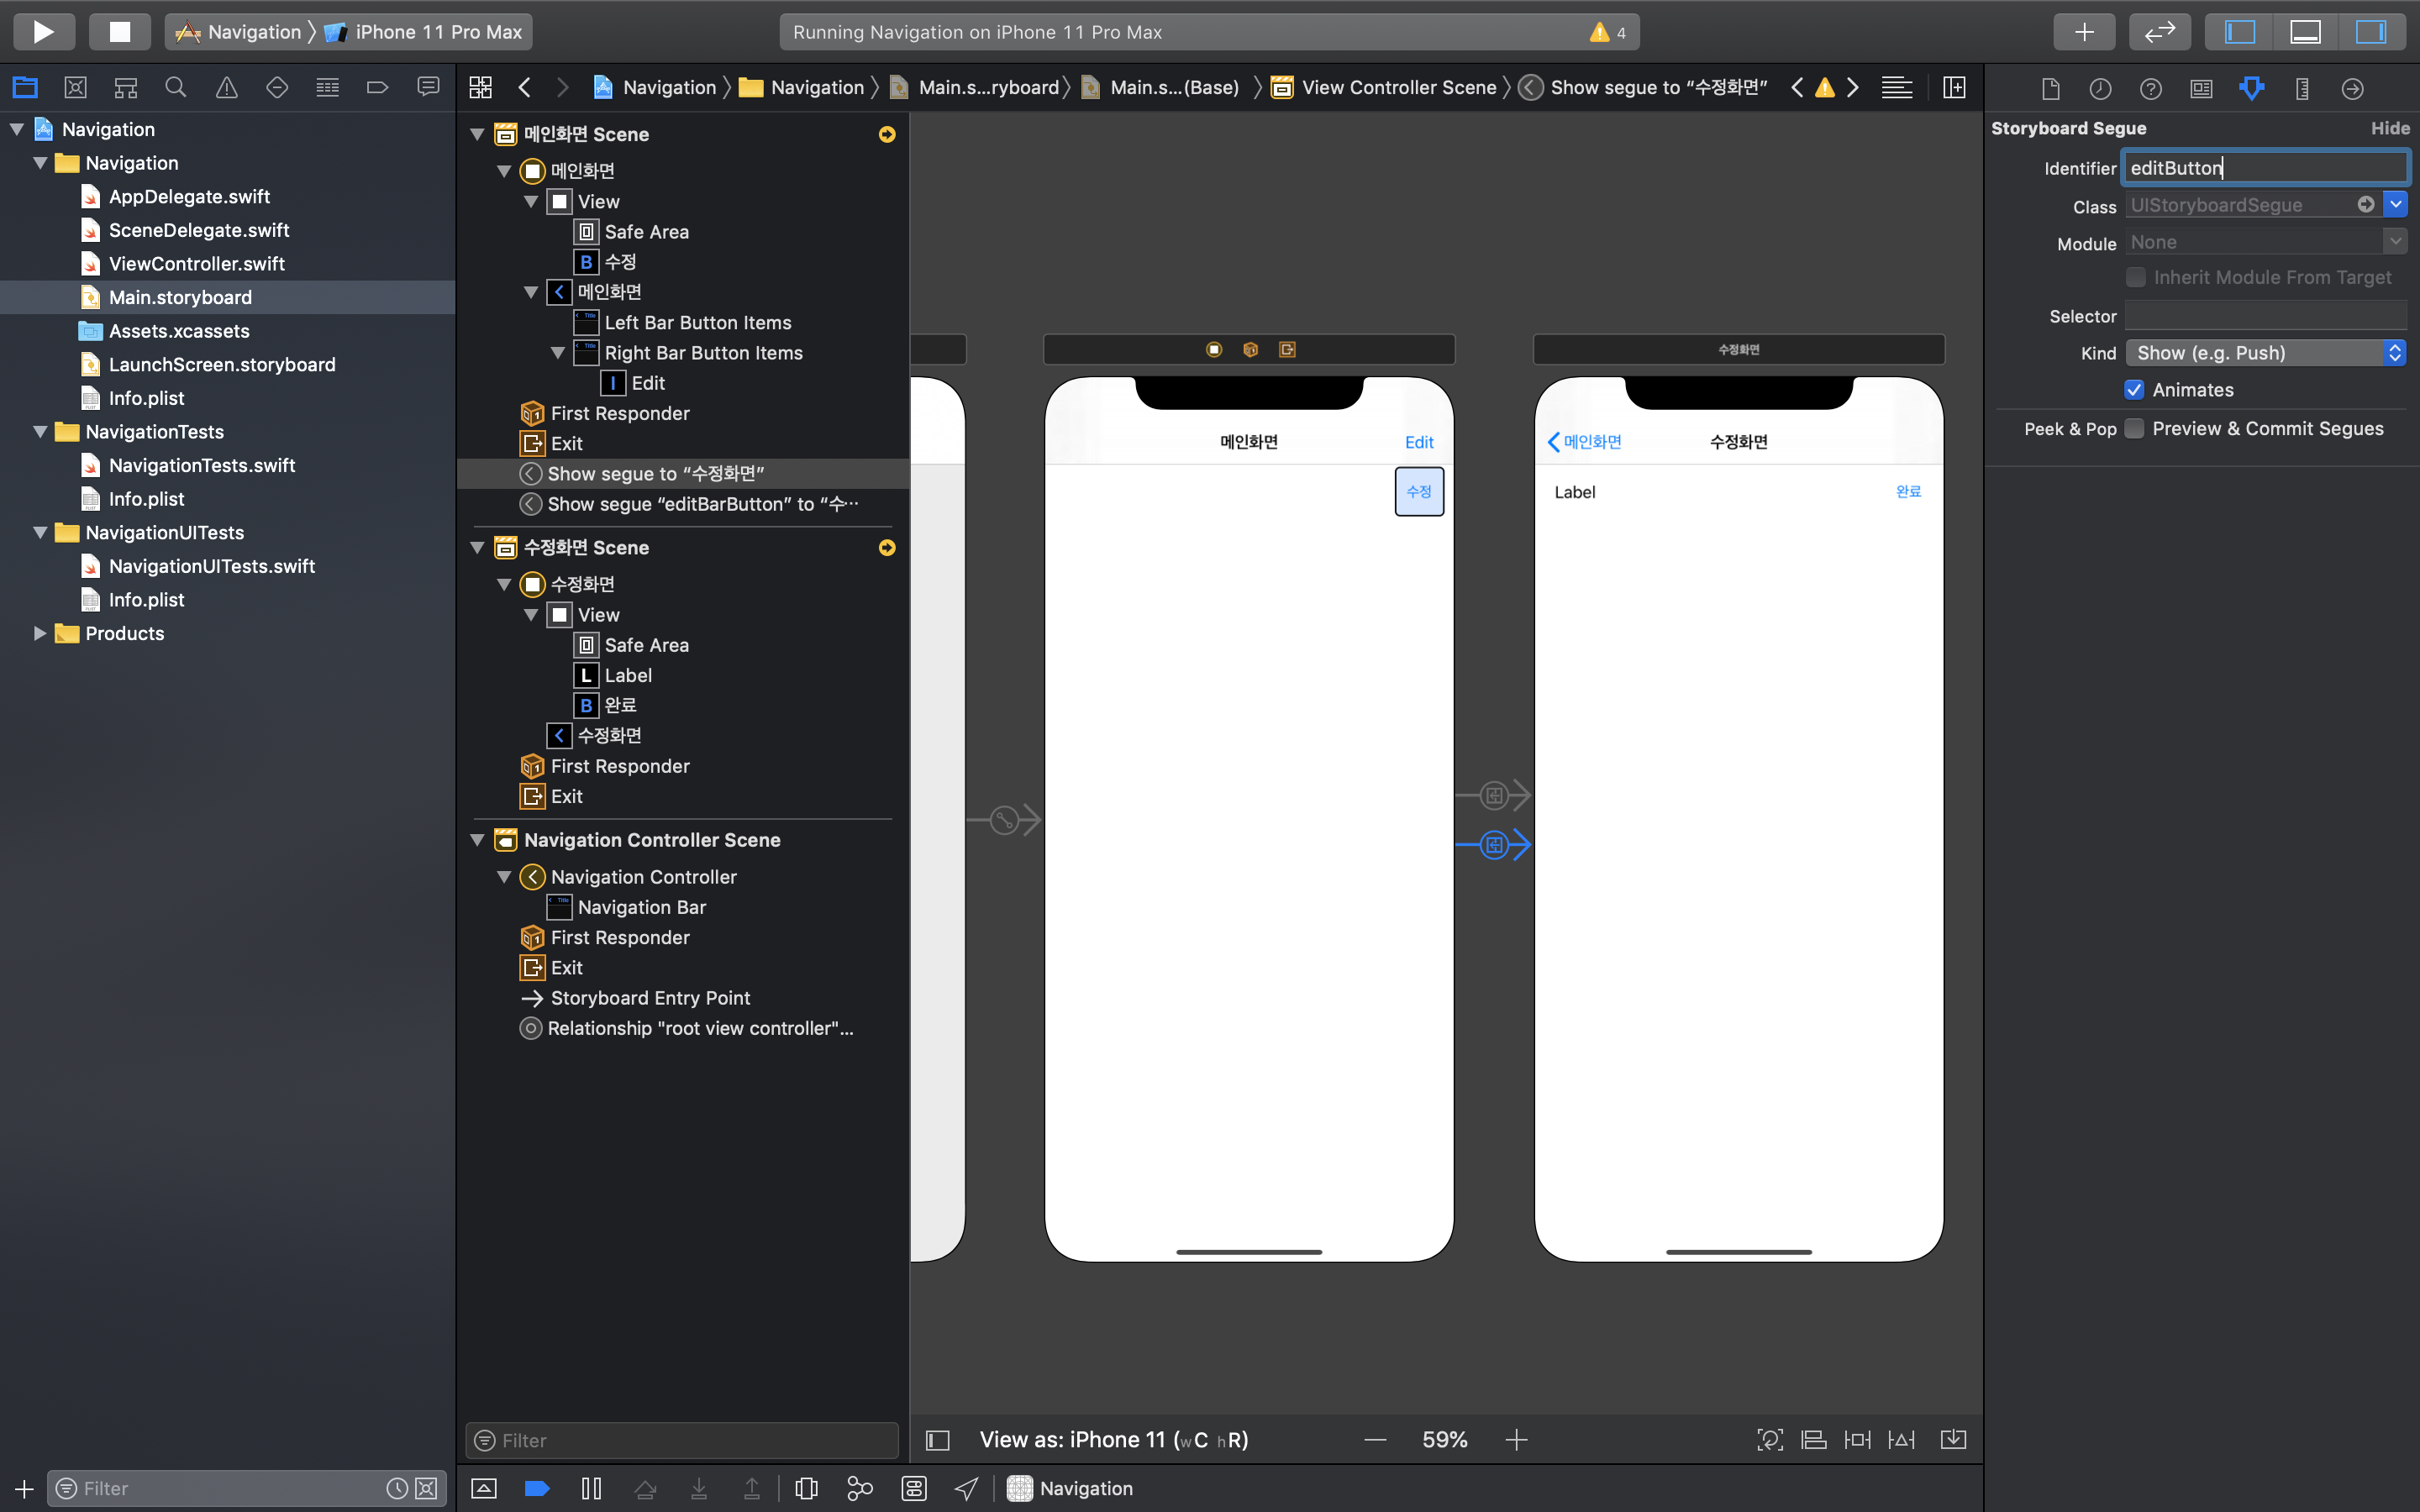Toggle the debug area panel button

point(2305,32)
